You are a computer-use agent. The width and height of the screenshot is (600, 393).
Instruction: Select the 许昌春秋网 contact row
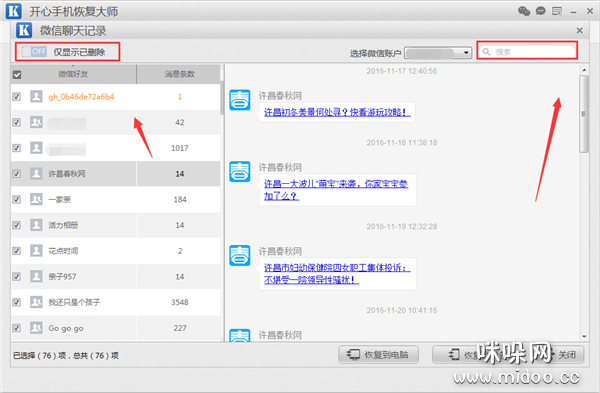tap(116, 174)
